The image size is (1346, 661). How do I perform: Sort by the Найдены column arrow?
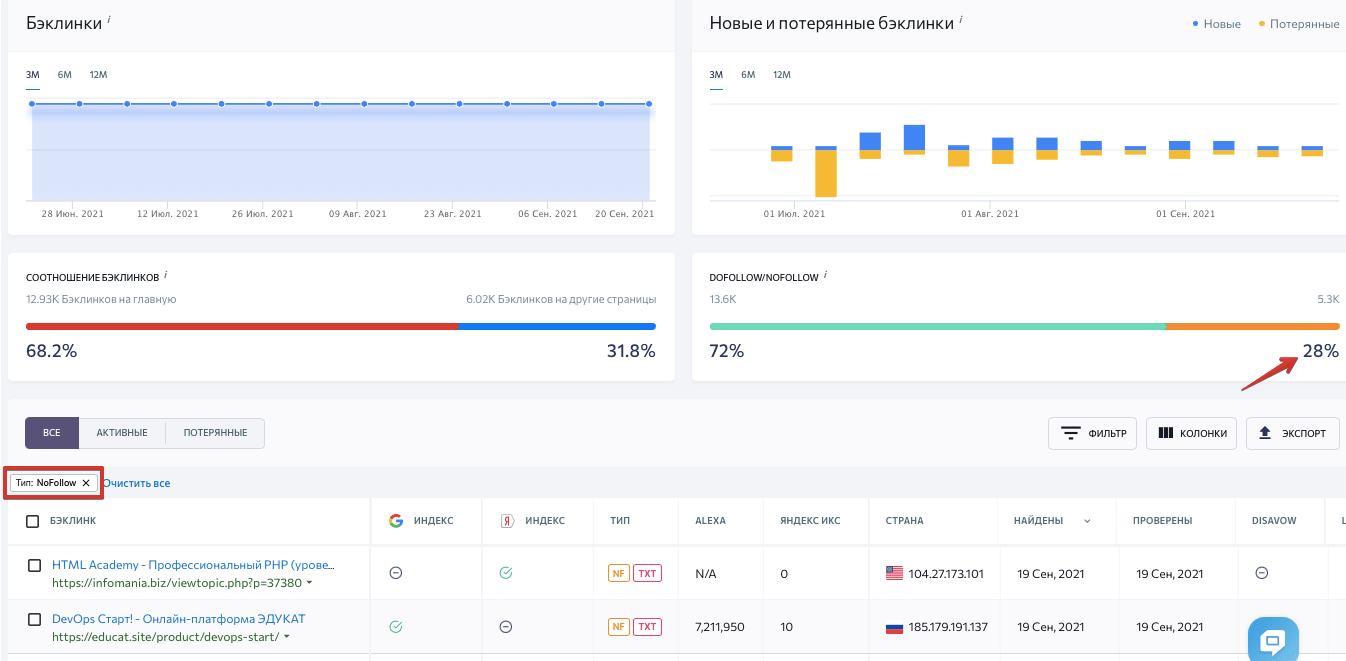pos(1087,521)
